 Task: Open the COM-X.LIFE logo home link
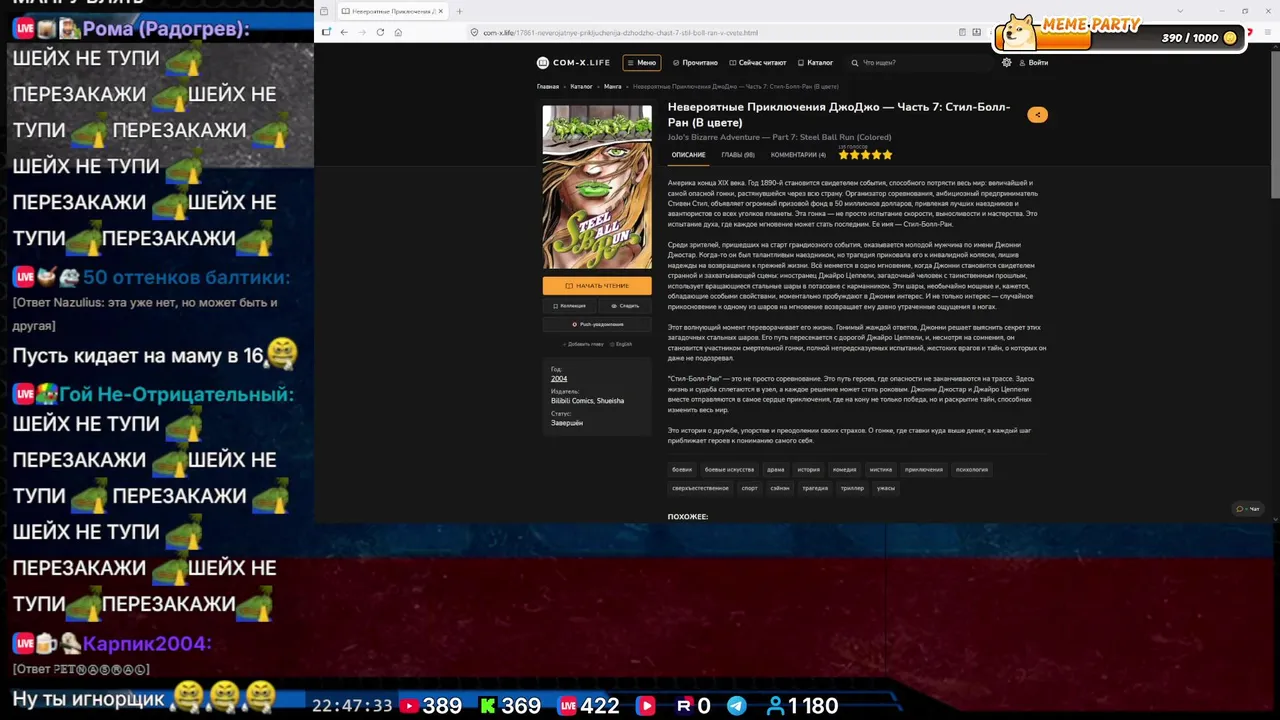point(573,62)
